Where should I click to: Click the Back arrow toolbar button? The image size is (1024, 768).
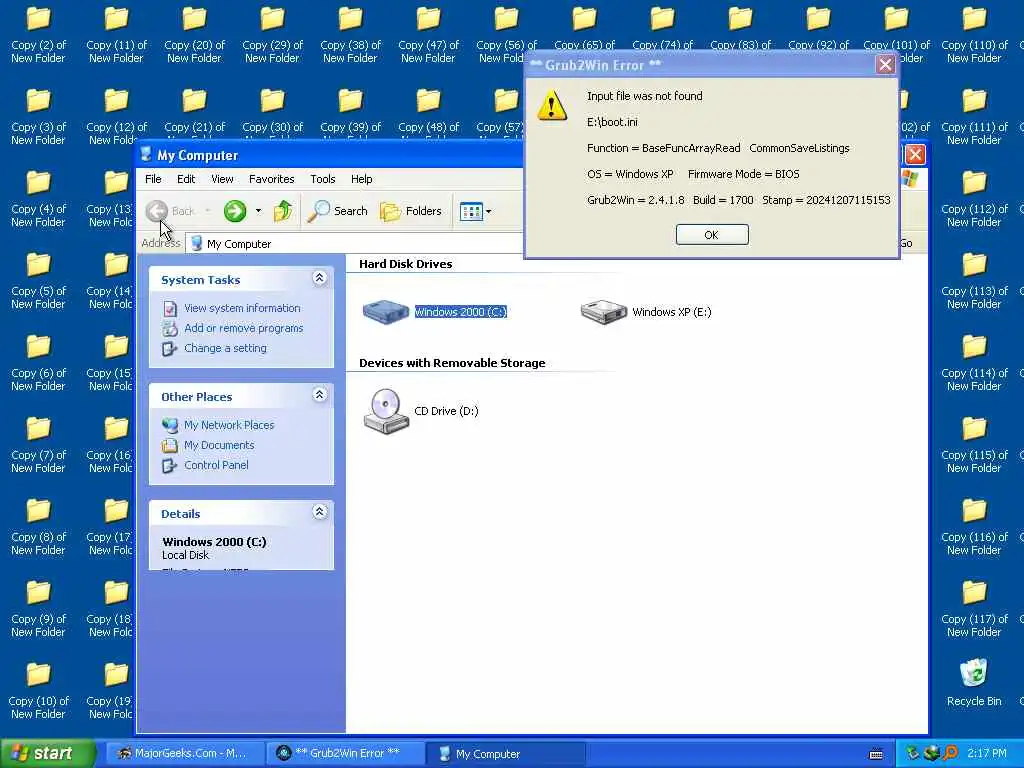[157, 211]
